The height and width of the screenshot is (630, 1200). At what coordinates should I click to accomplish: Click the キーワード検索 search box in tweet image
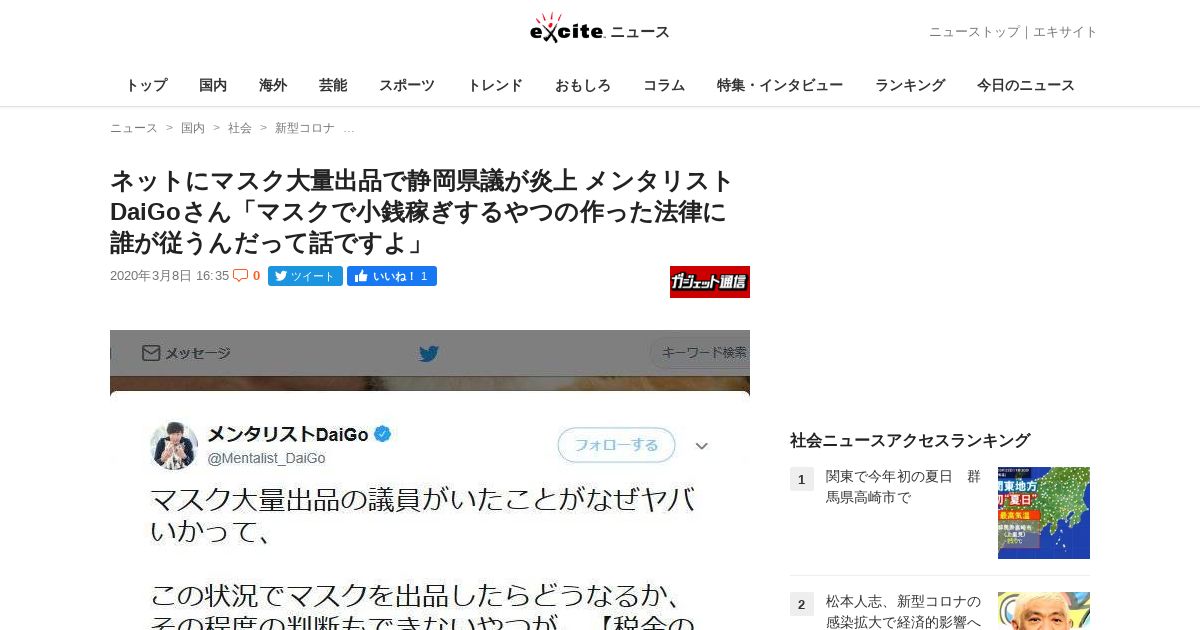pyautogui.click(x=700, y=353)
